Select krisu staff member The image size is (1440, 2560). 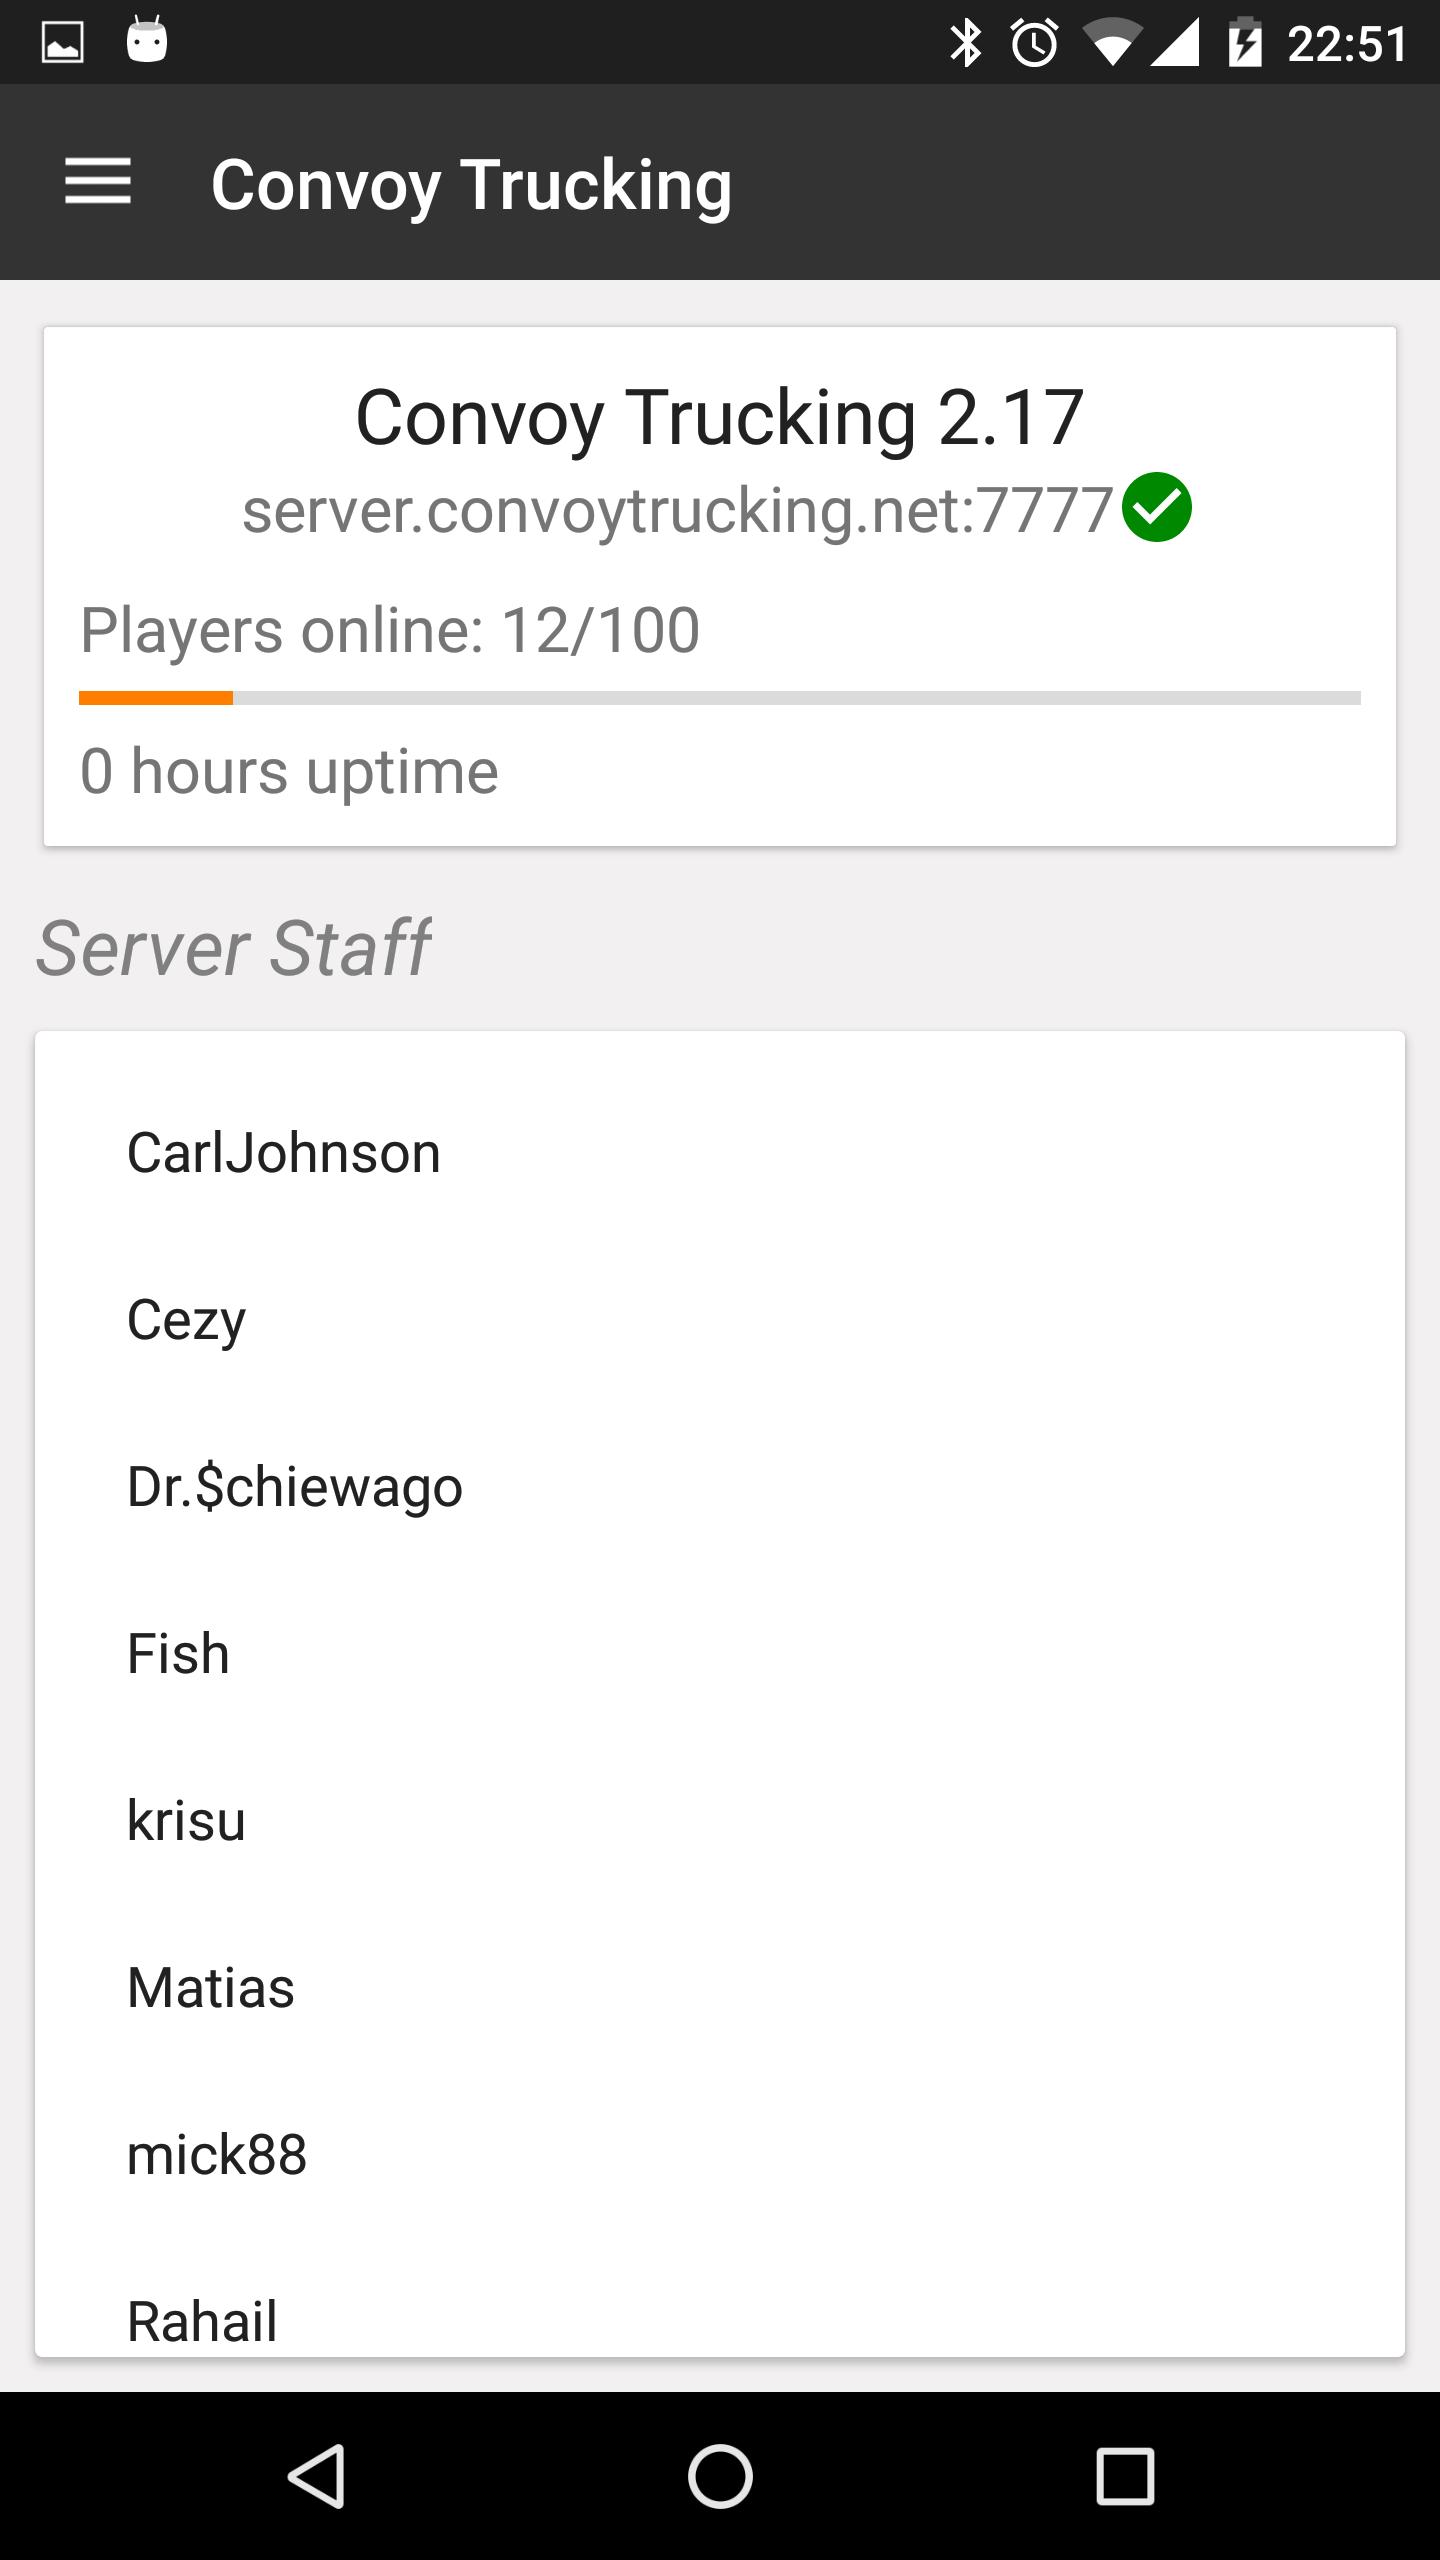point(186,1821)
